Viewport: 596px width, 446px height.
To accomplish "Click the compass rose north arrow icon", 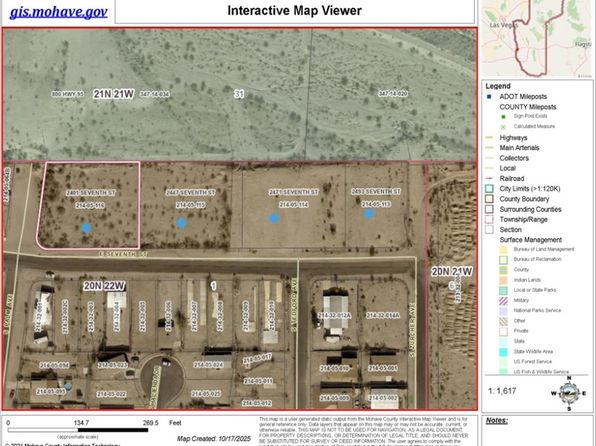I will 569,393.
